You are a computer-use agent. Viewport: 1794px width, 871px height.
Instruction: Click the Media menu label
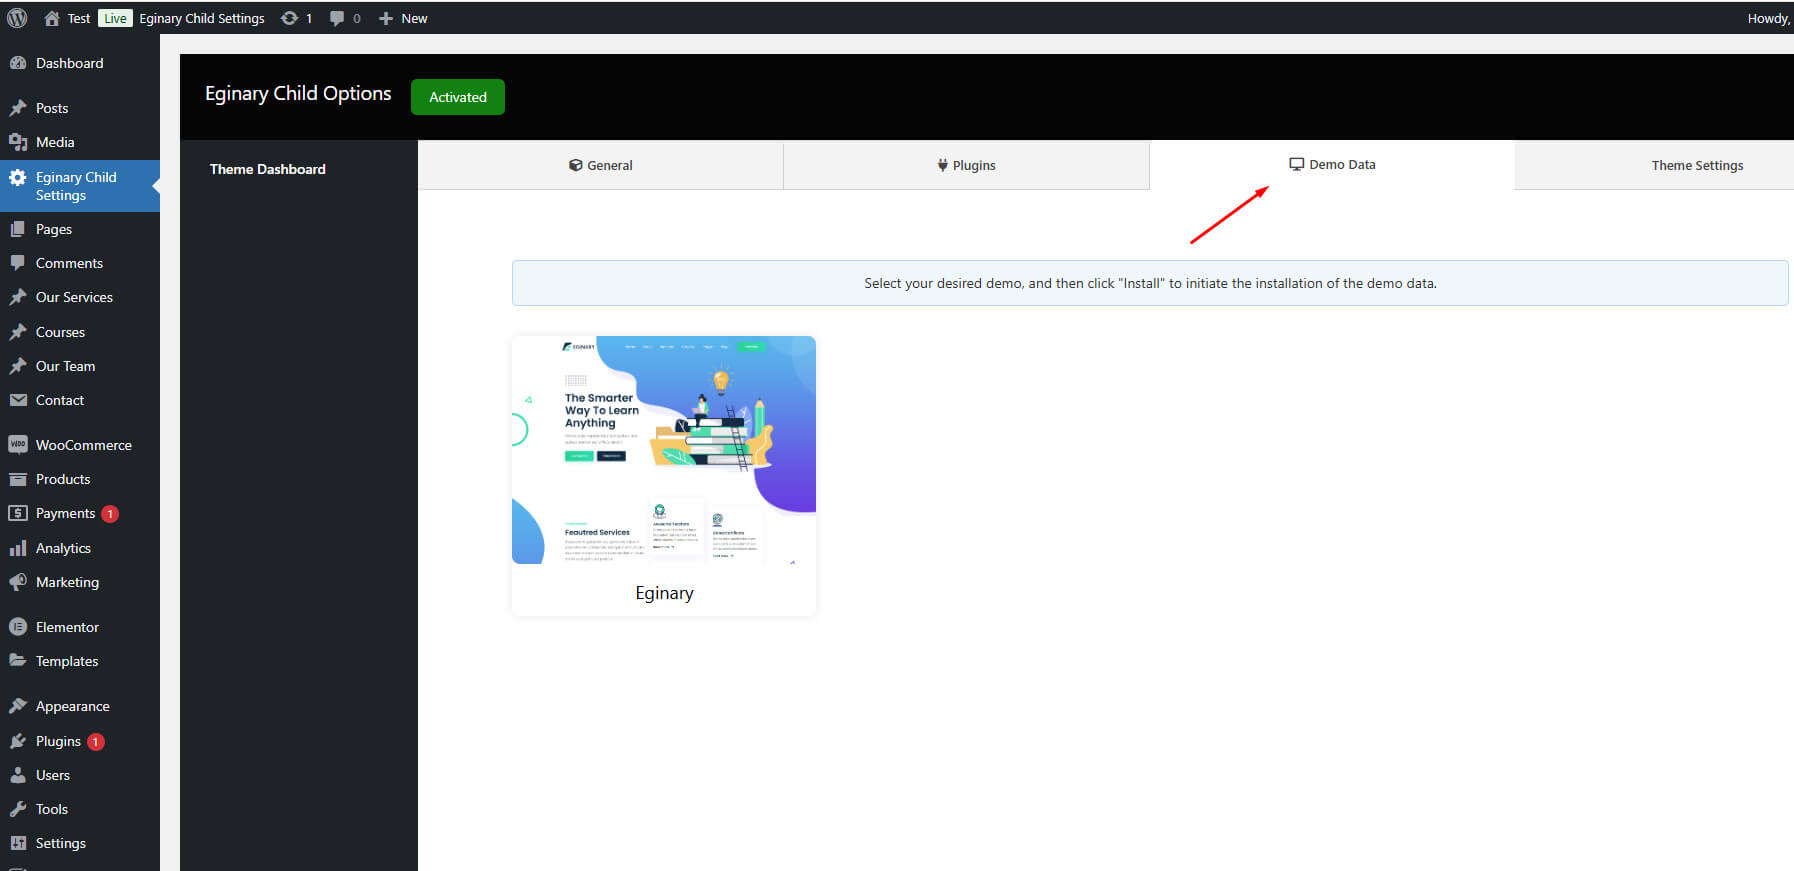point(55,142)
